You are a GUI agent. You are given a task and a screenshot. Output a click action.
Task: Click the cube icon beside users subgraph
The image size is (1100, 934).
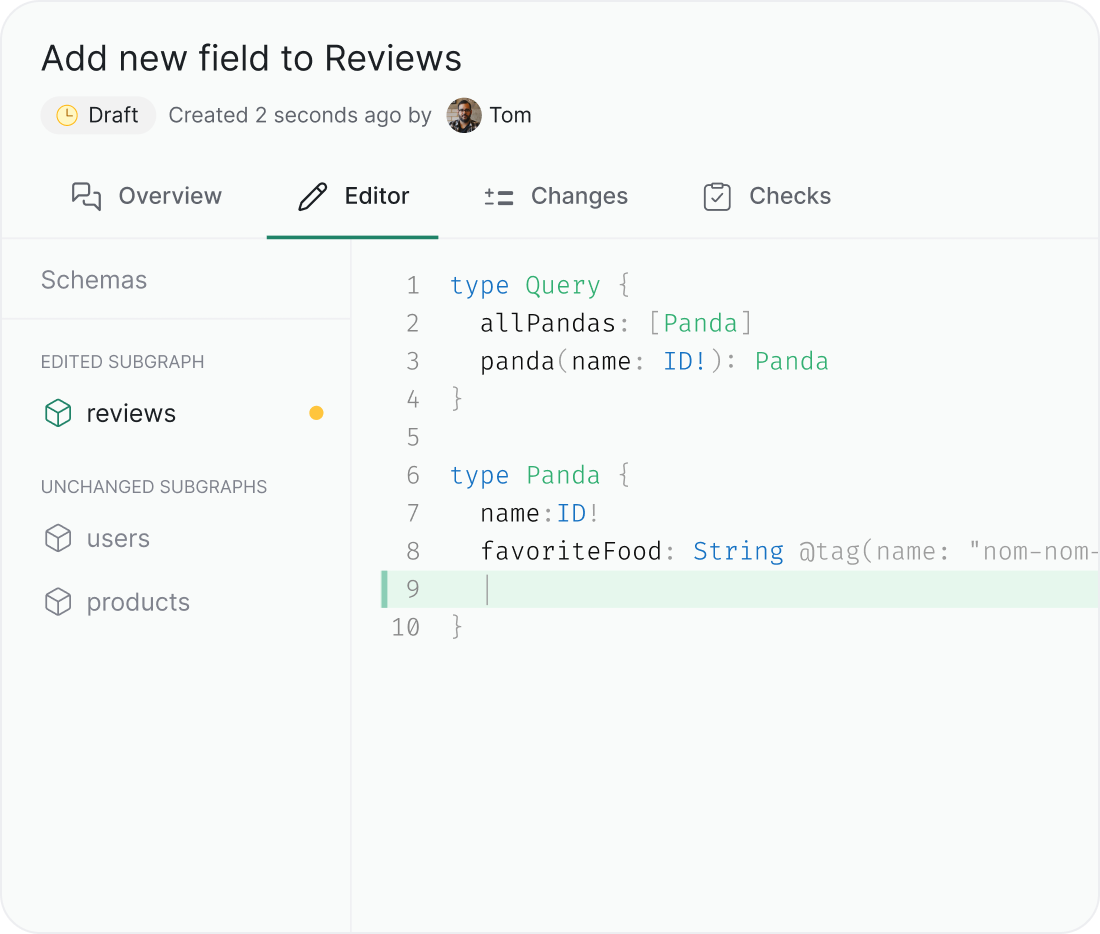point(57,538)
